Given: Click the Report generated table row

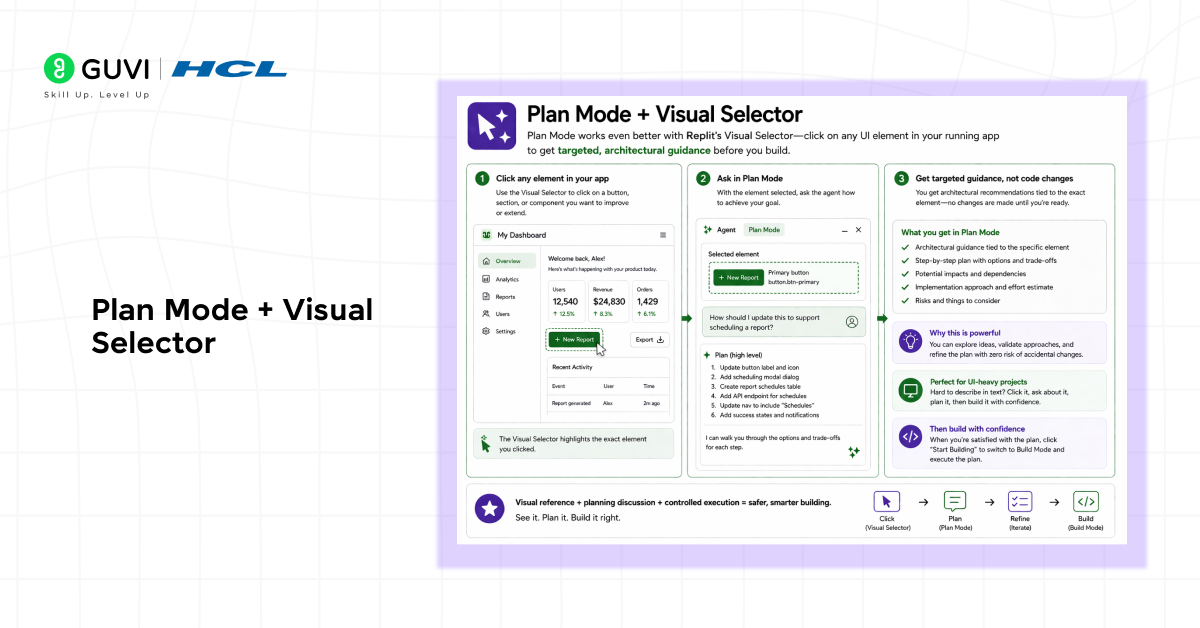Looking at the screenshot, I should click(x=608, y=403).
